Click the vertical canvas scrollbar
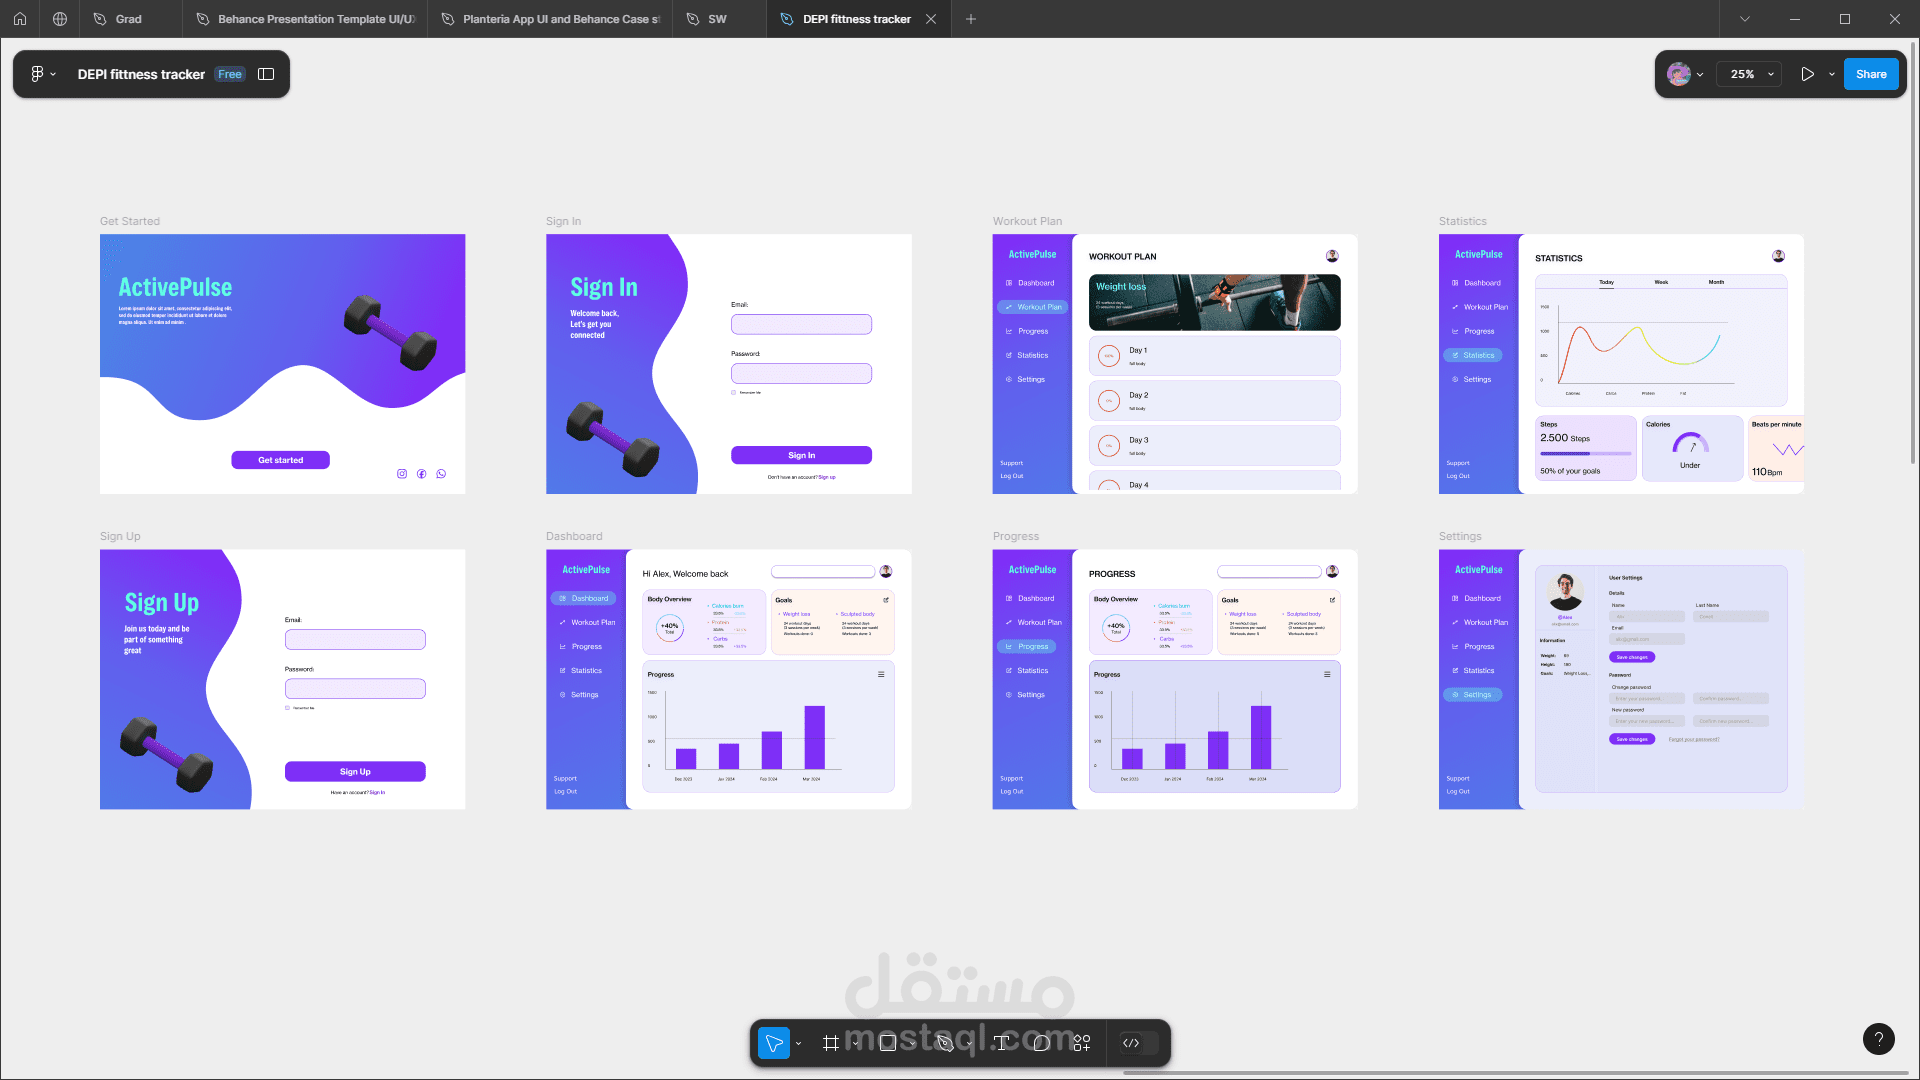The height and width of the screenshot is (1080, 1920). coord(1913,252)
